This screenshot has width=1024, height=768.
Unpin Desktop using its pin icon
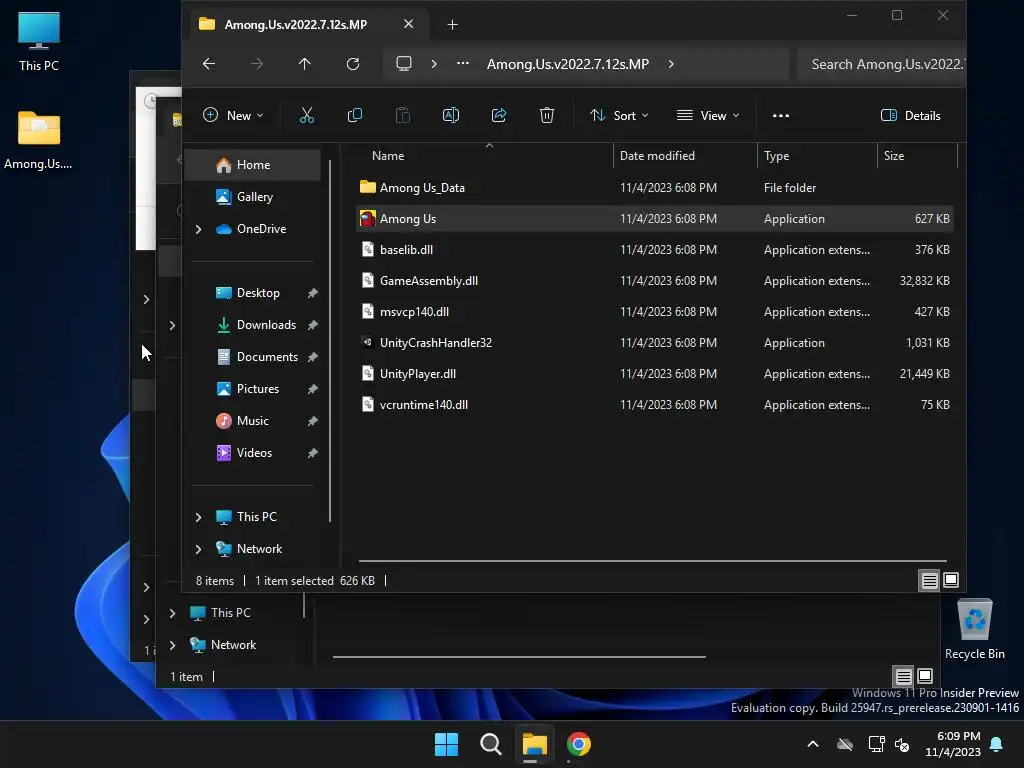pyautogui.click(x=313, y=293)
